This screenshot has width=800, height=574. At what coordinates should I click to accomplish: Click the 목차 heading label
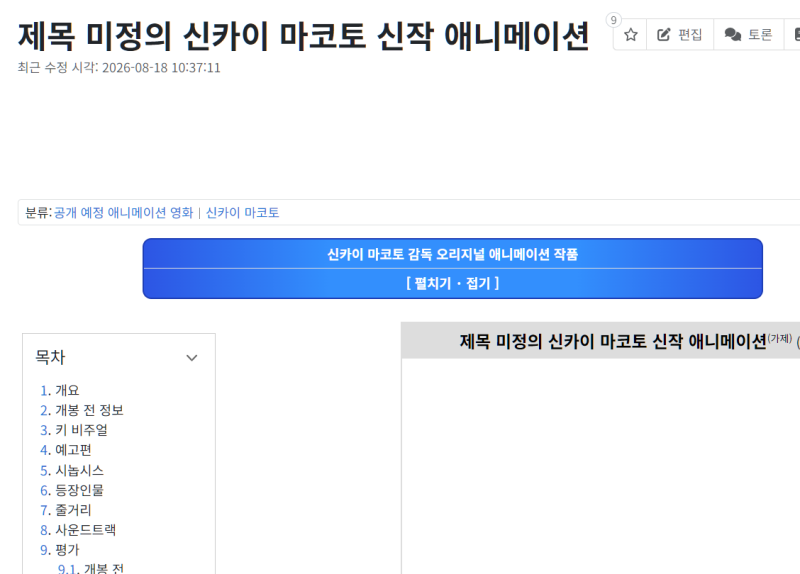pos(50,357)
